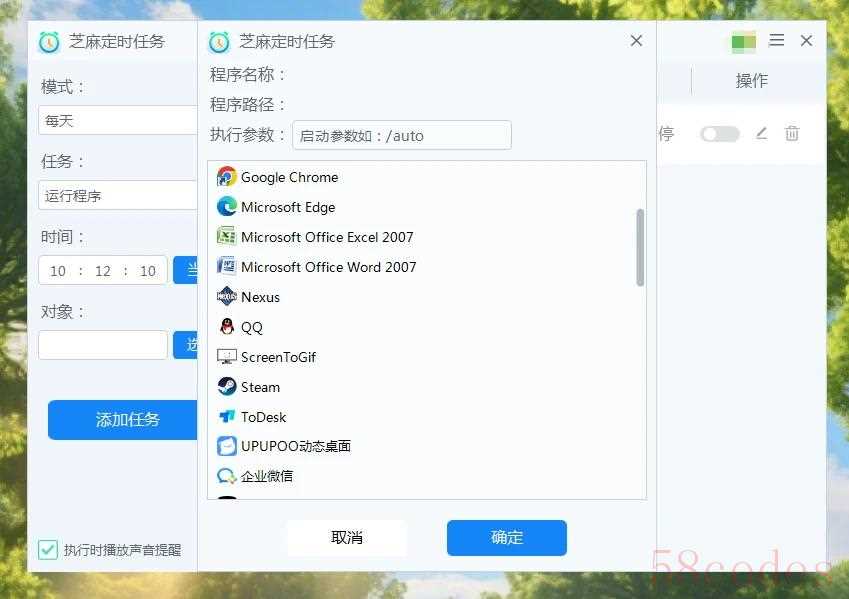Click the edit pencil icon in task row
849x599 pixels.
coord(761,133)
